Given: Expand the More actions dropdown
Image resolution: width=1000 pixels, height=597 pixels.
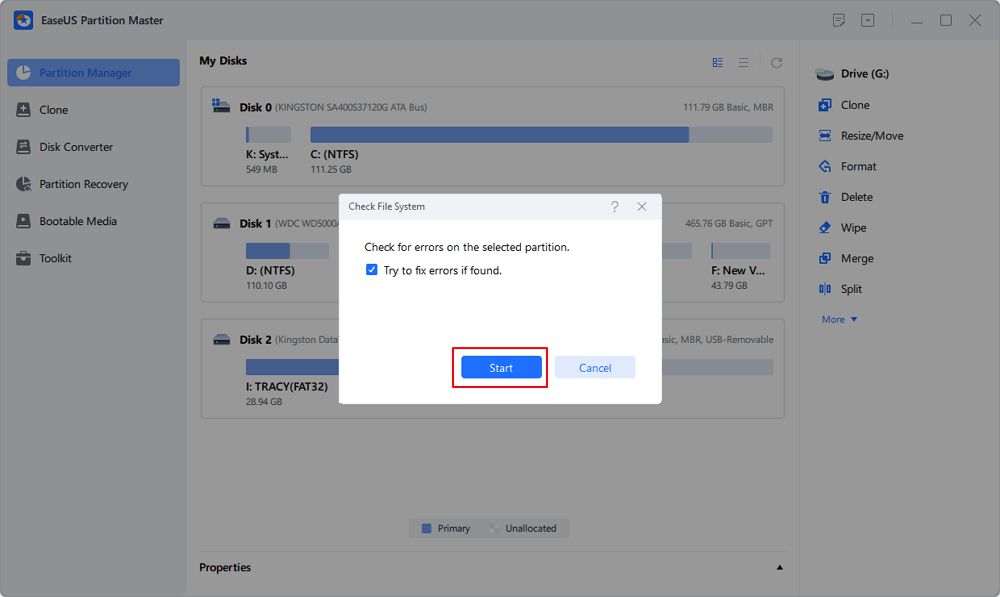Looking at the screenshot, I should (840, 320).
